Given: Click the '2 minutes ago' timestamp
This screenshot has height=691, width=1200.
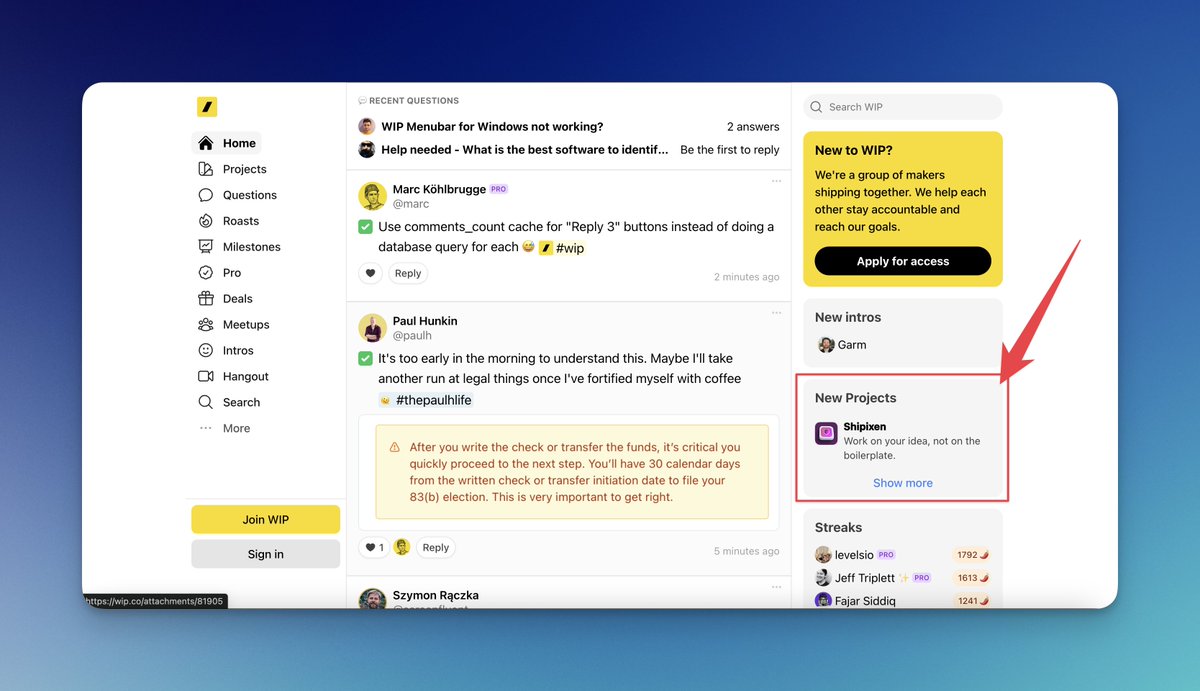Looking at the screenshot, I should (x=746, y=277).
